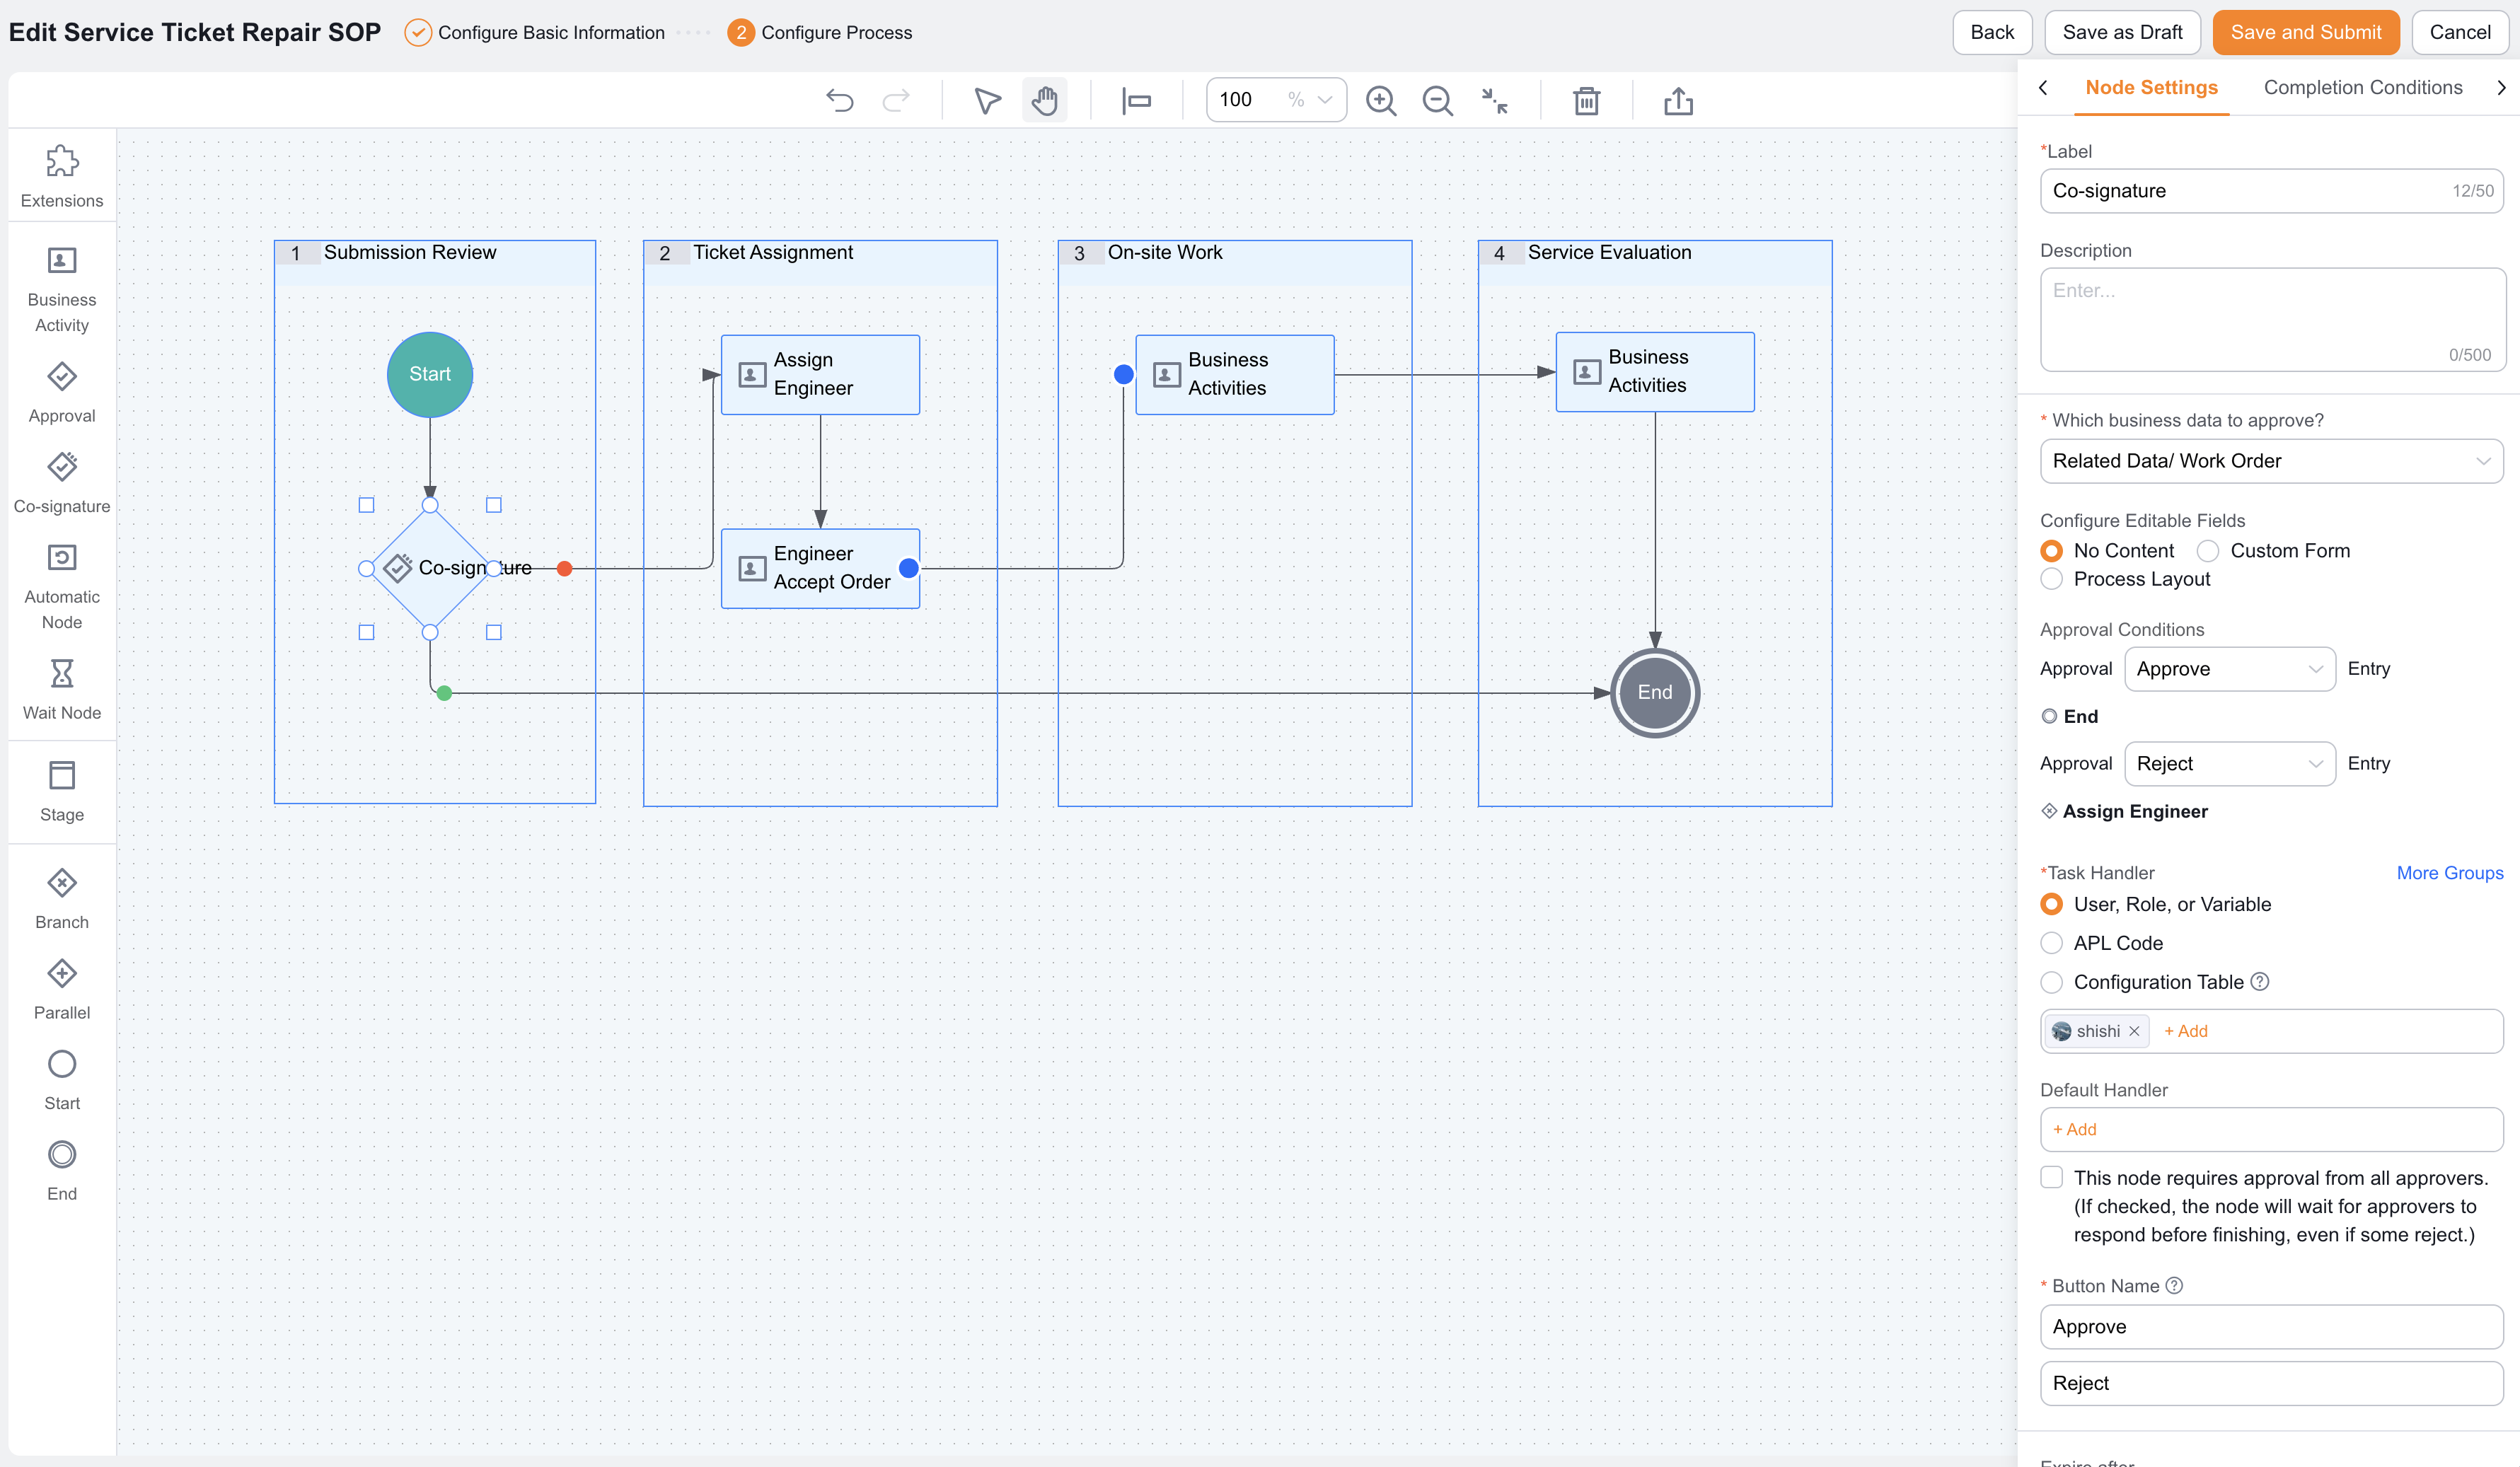This screenshot has width=2520, height=1467.
Task: Click the fit-to-screen collapse arrows icon
Action: [1495, 100]
